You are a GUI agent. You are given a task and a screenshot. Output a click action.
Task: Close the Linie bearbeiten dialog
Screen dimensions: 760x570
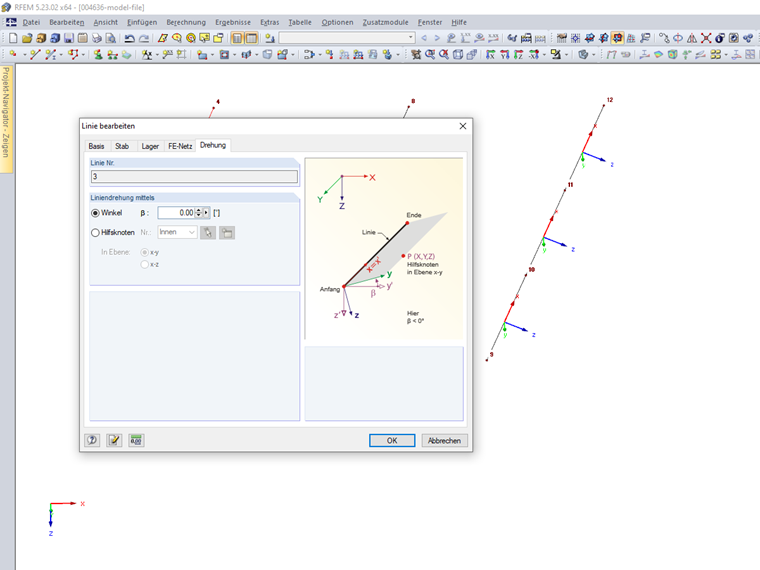point(463,126)
